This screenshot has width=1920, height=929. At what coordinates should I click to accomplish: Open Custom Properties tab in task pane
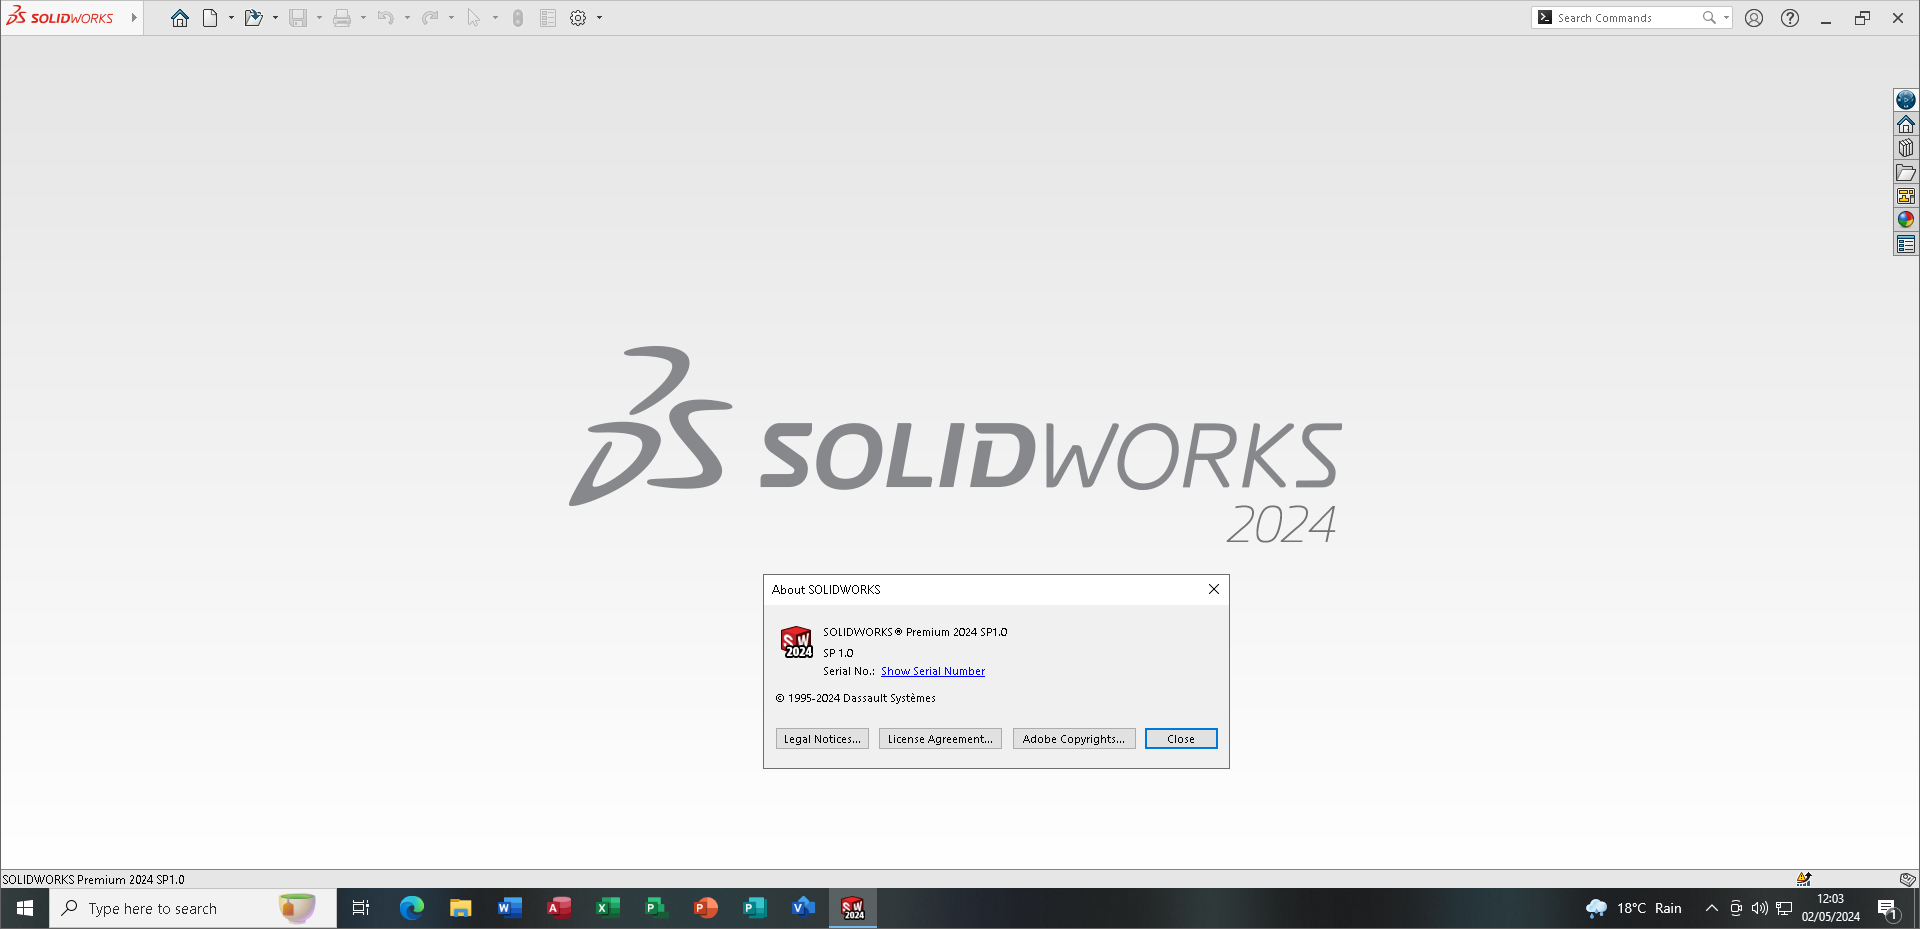(1906, 244)
